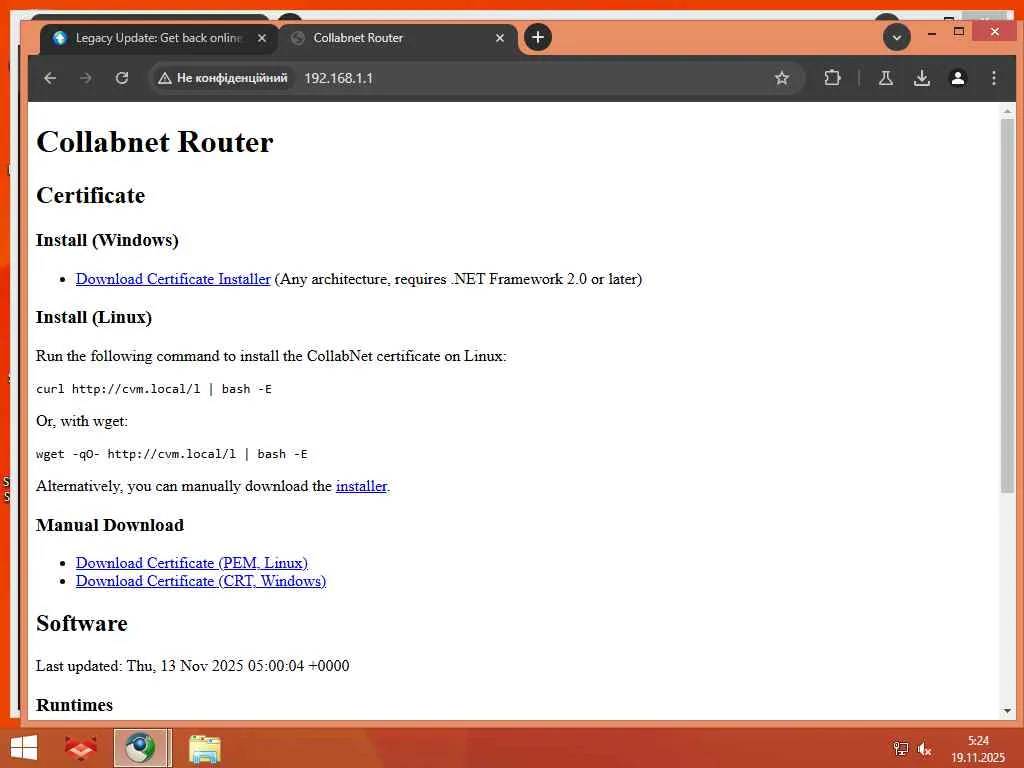Image resolution: width=1024 pixels, height=768 pixels.
Task: Open File Explorer from taskbar
Action: pyautogui.click(x=204, y=748)
